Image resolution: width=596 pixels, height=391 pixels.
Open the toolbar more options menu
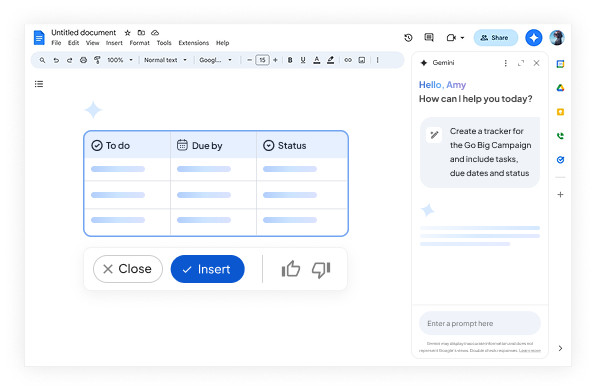point(377,60)
